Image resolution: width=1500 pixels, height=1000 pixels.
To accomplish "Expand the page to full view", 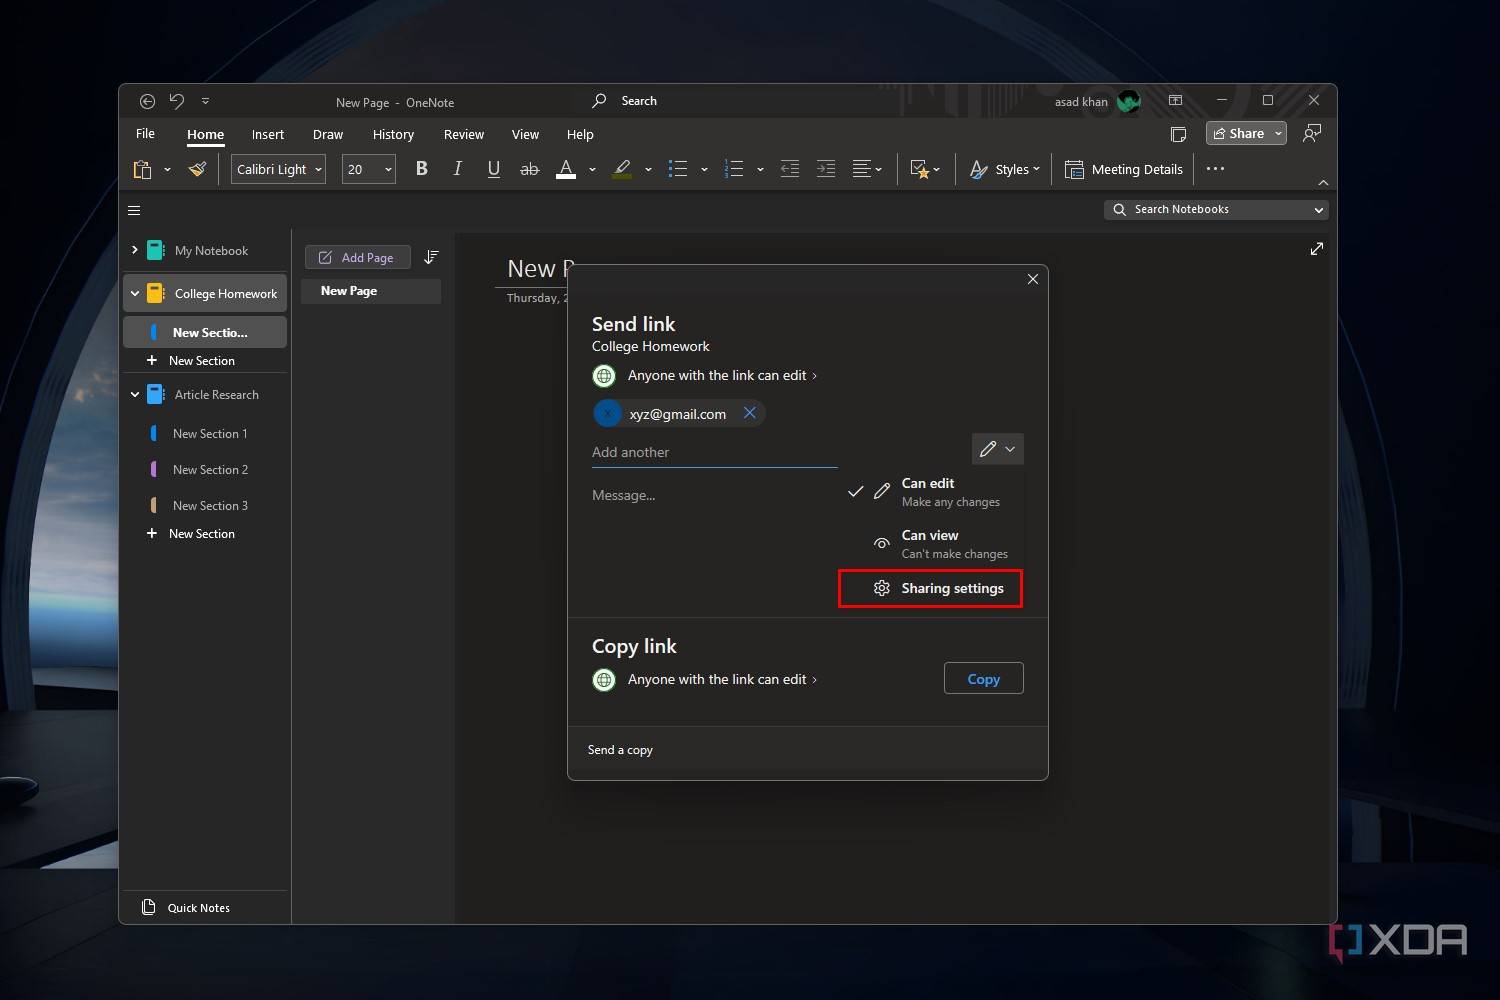I will click(x=1317, y=248).
